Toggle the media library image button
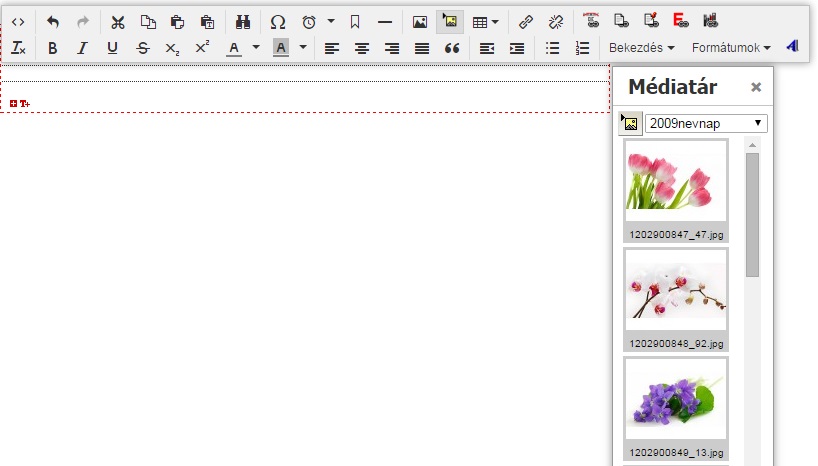 [x=450, y=21]
